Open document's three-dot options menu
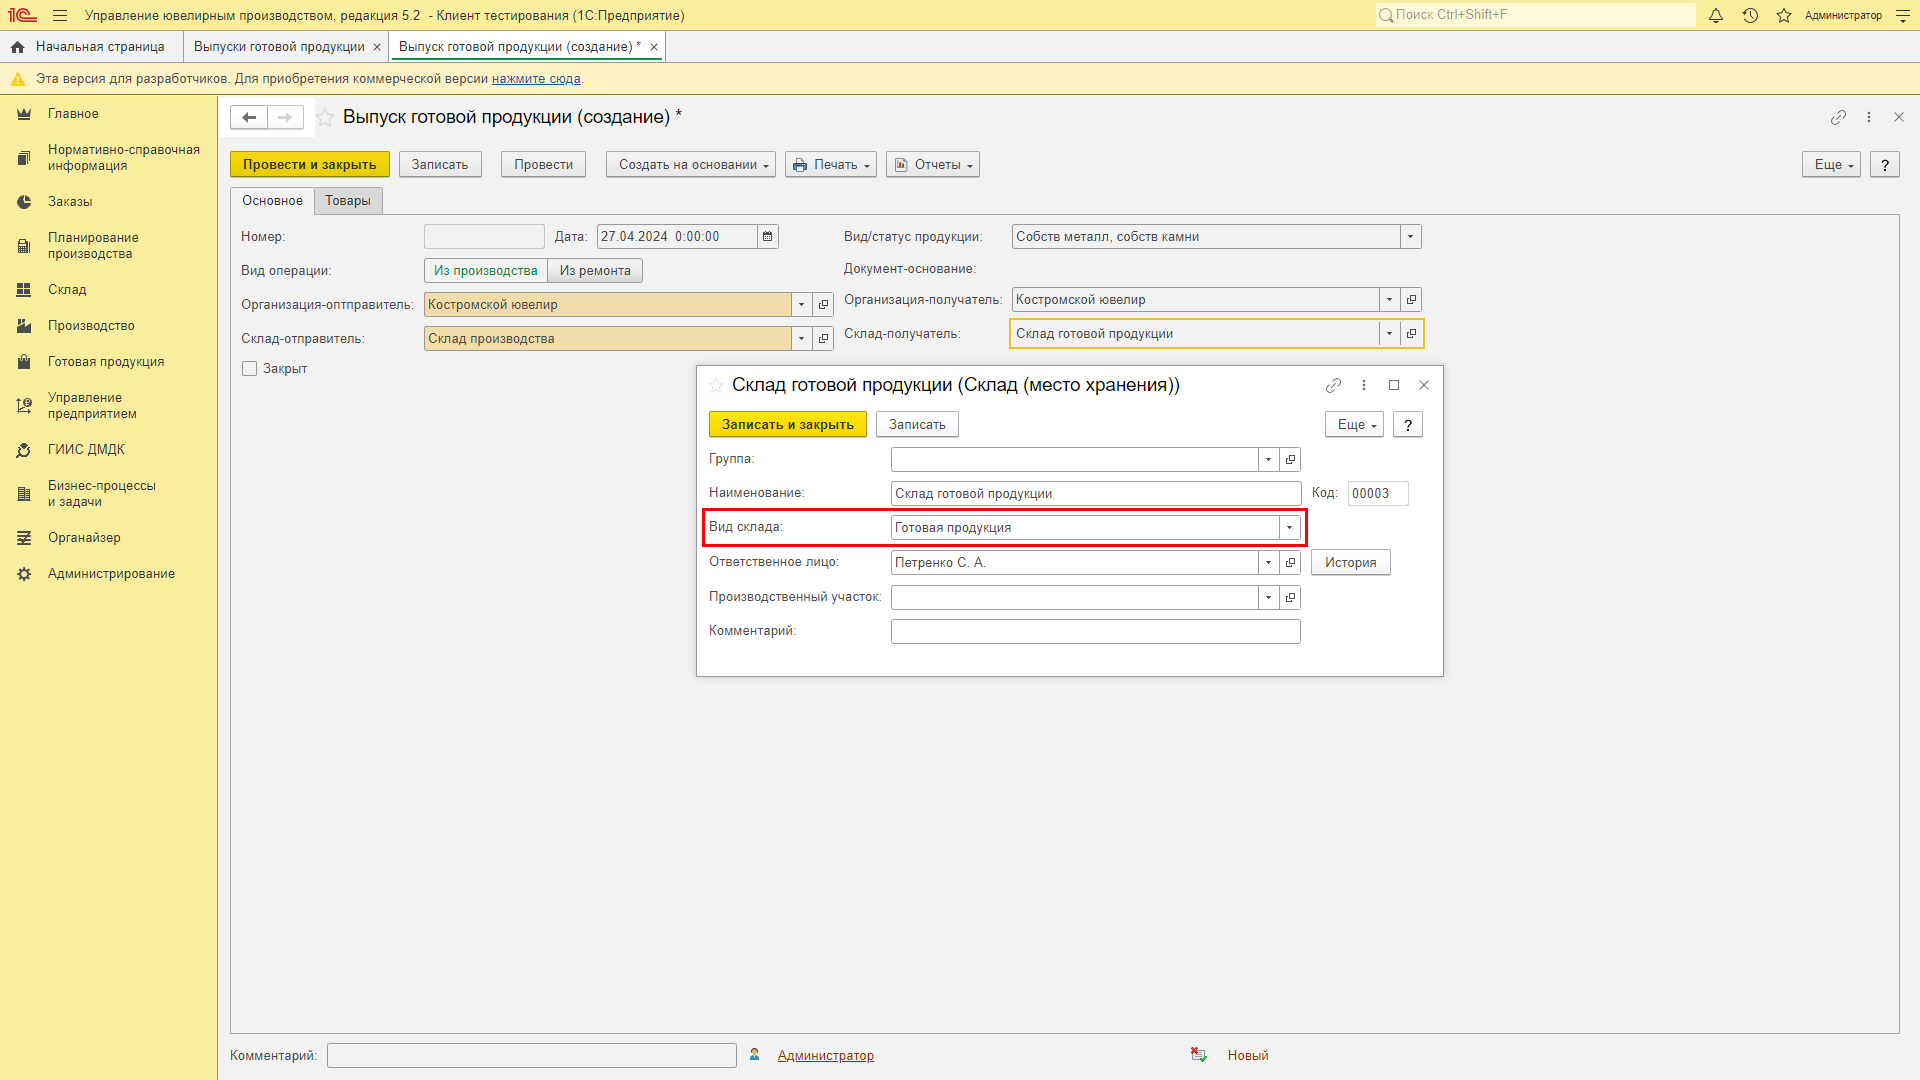This screenshot has height=1080, width=1920. (x=1869, y=117)
